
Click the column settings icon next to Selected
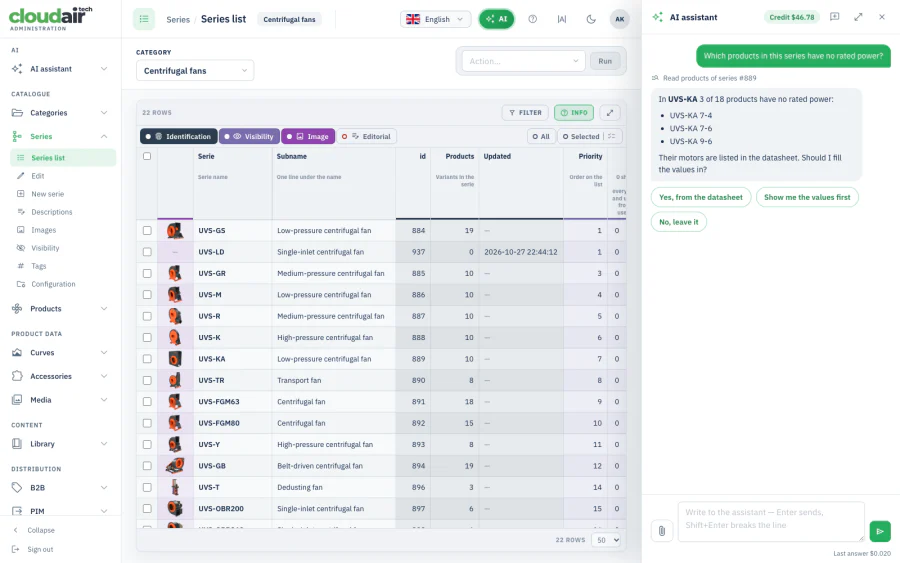pos(612,137)
